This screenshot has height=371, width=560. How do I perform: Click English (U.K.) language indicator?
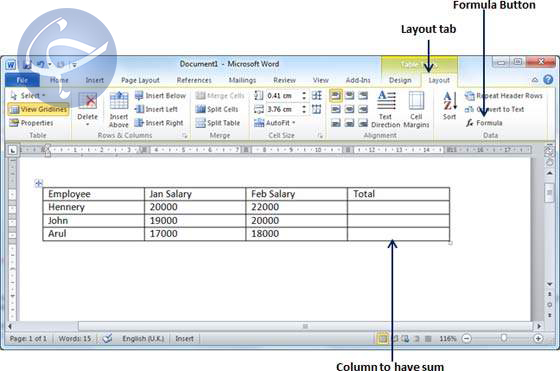click(143, 339)
